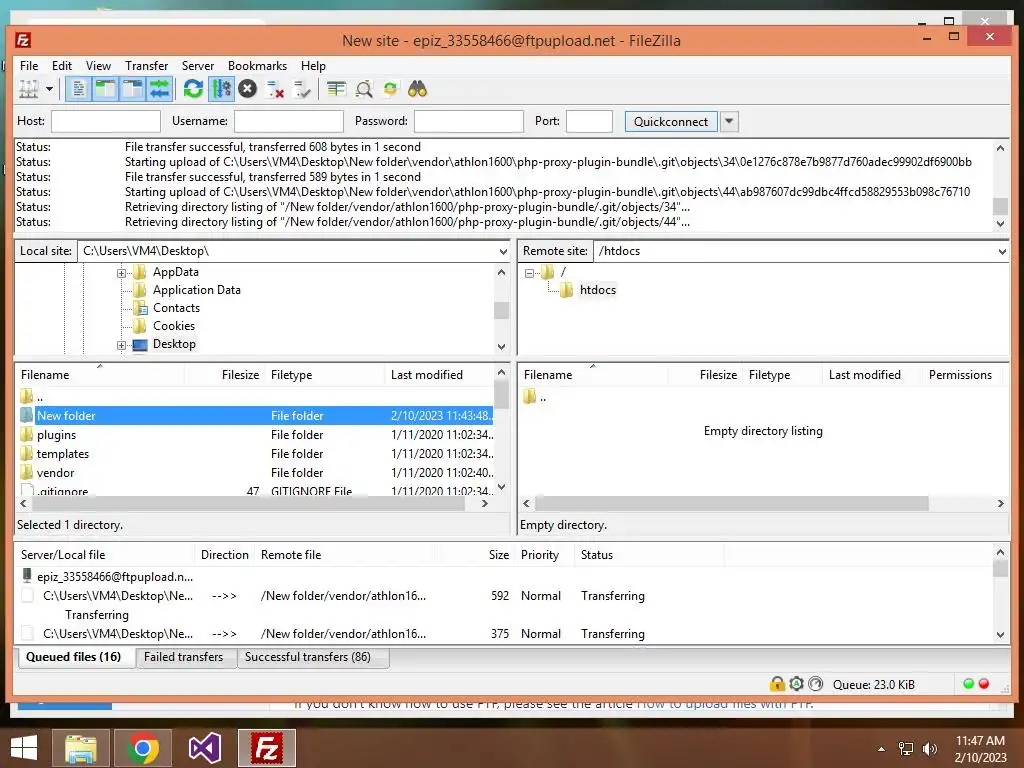Image resolution: width=1024 pixels, height=768 pixels.
Task: Click into the Host field
Action: coord(106,121)
